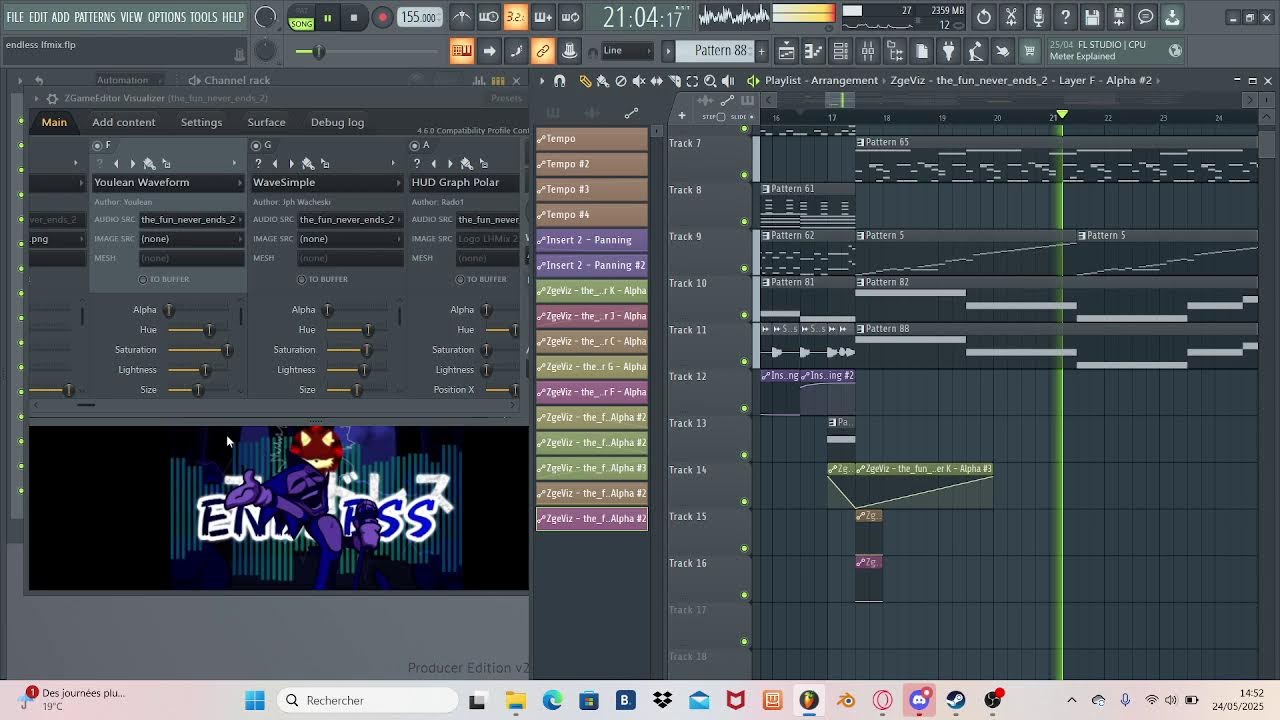Image resolution: width=1280 pixels, height=720 pixels.
Task: Toggle TO BUFFER under HUD Graph Polar
Action: 481,279
